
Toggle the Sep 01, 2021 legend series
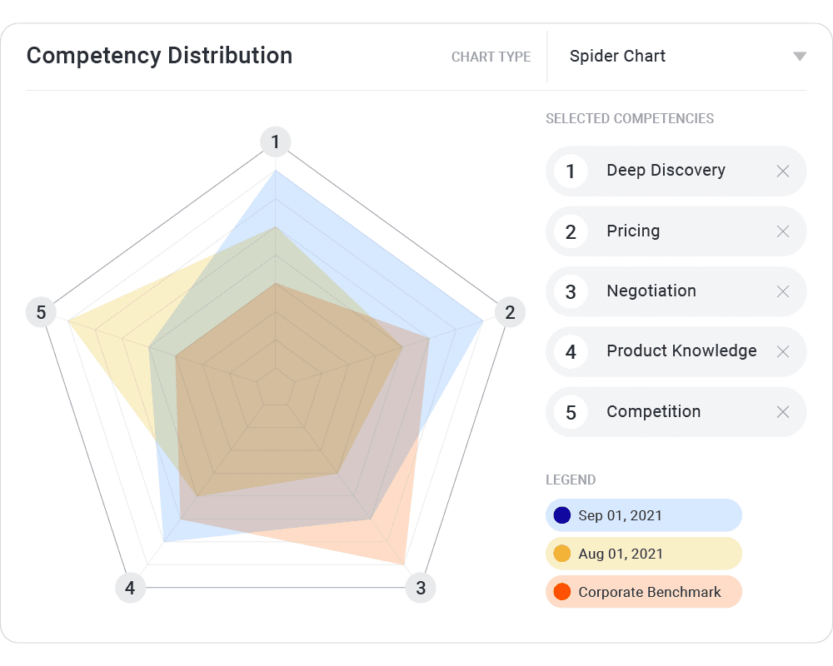643,516
